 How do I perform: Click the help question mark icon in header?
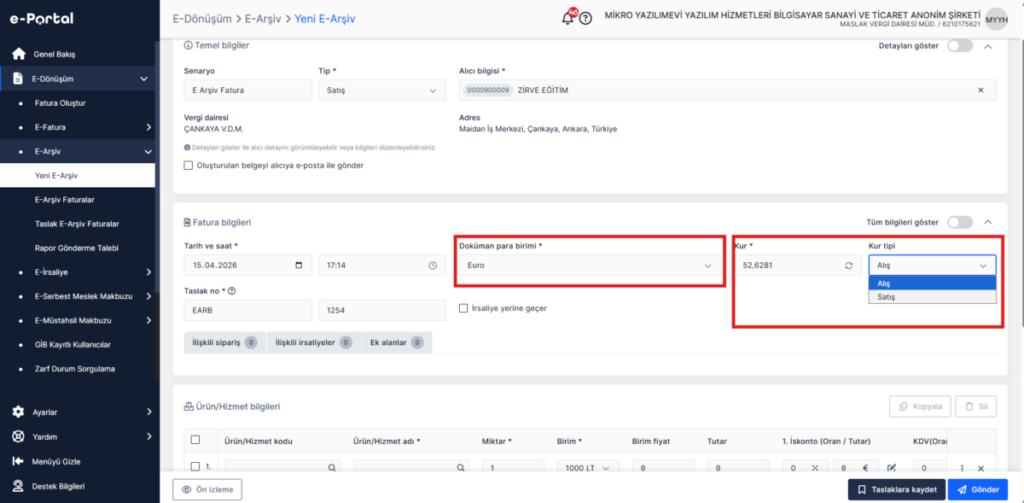pyautogui.click(x=586, y=19)
